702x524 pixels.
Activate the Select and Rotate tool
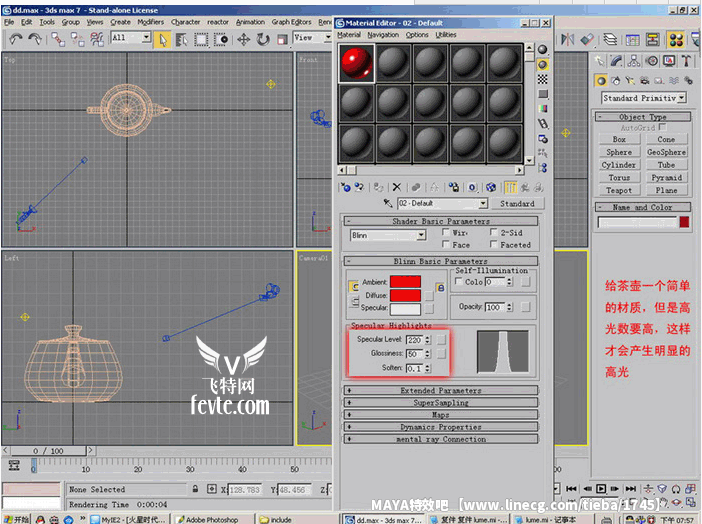(x=263, y=40)
